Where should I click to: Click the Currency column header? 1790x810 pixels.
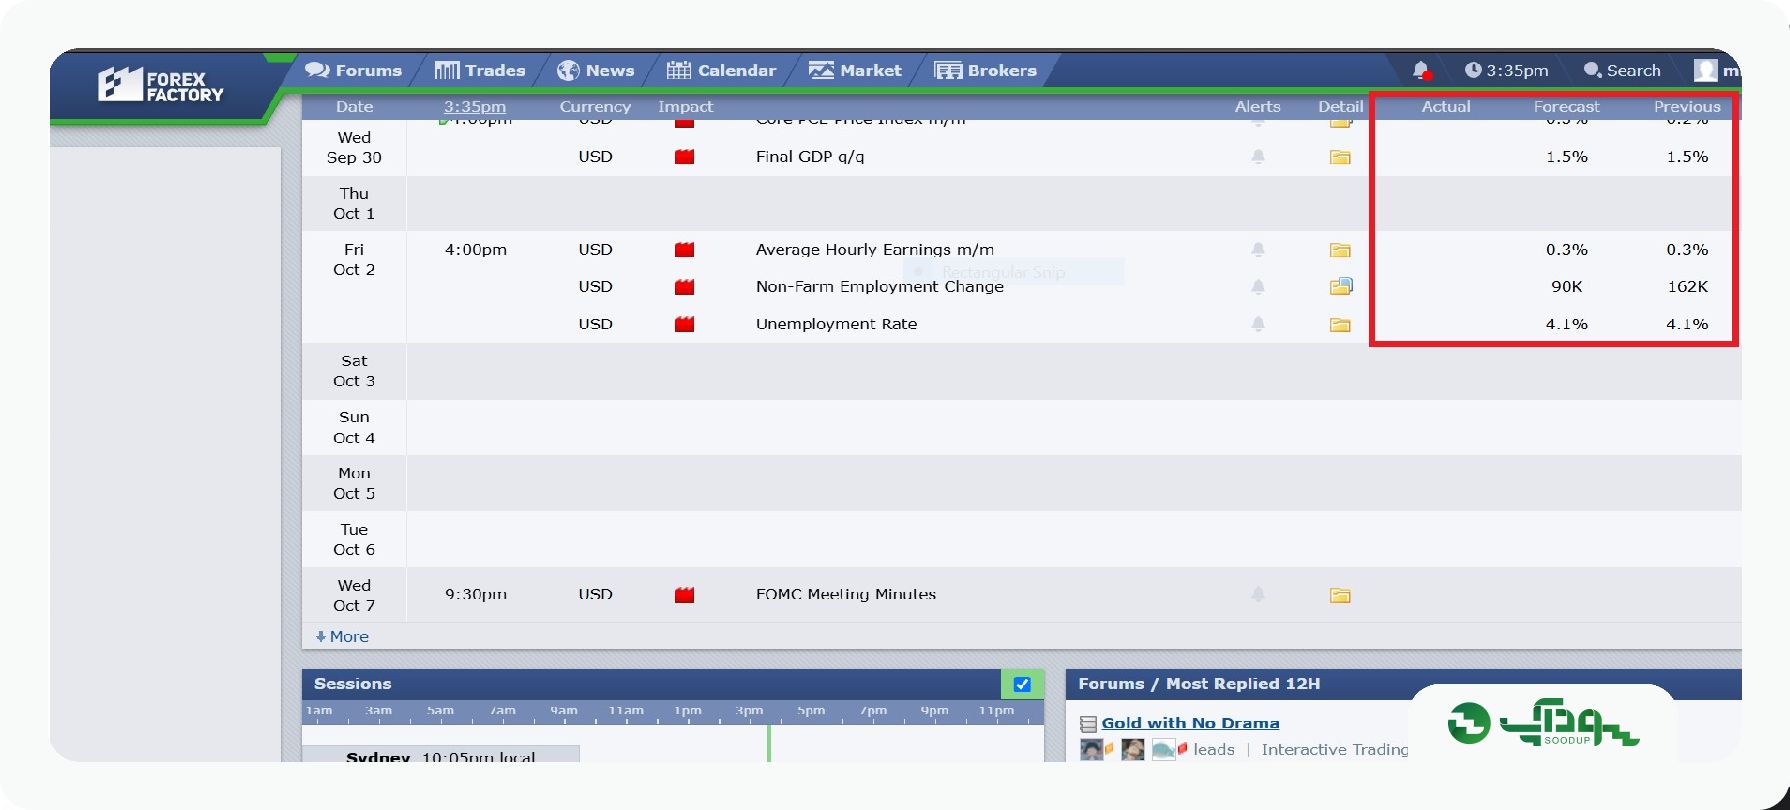coord(595,106)
